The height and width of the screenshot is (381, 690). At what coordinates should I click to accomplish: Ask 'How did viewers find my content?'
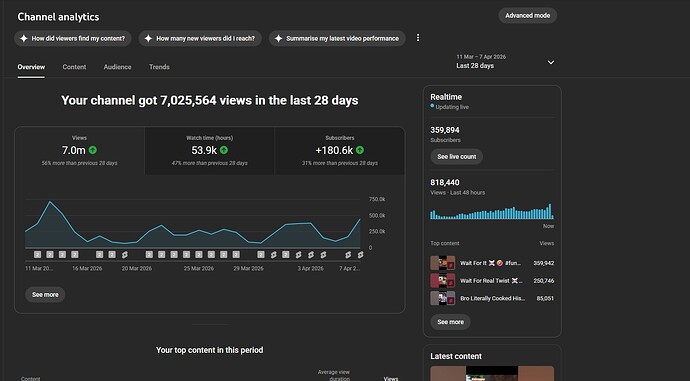tap(73, 38)
